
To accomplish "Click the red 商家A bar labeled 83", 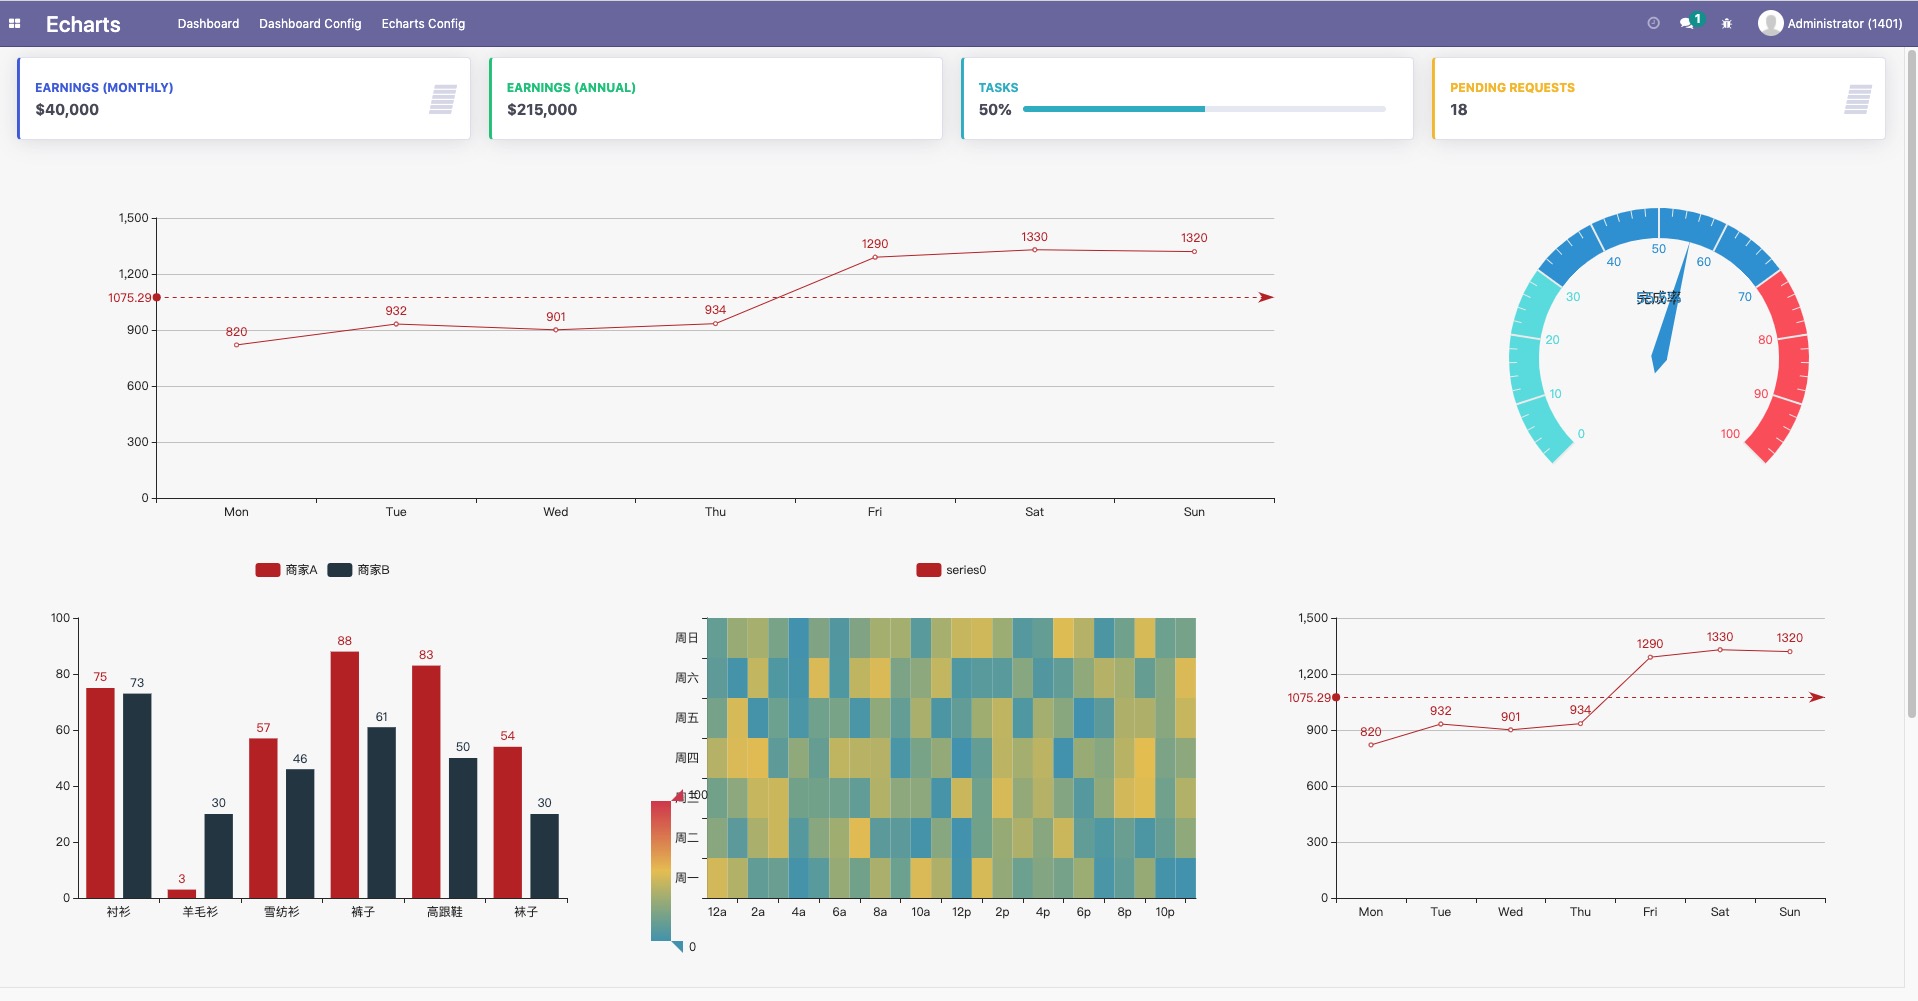I will click(x=426, y=782).
